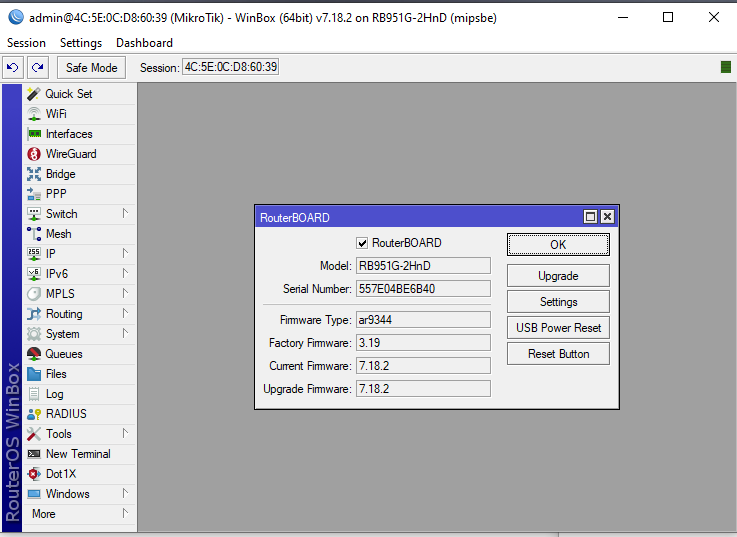Screen dimensions: 737x537
Task: Click the Routing icon
Action: pyautogui.click(x=34, y=314)
